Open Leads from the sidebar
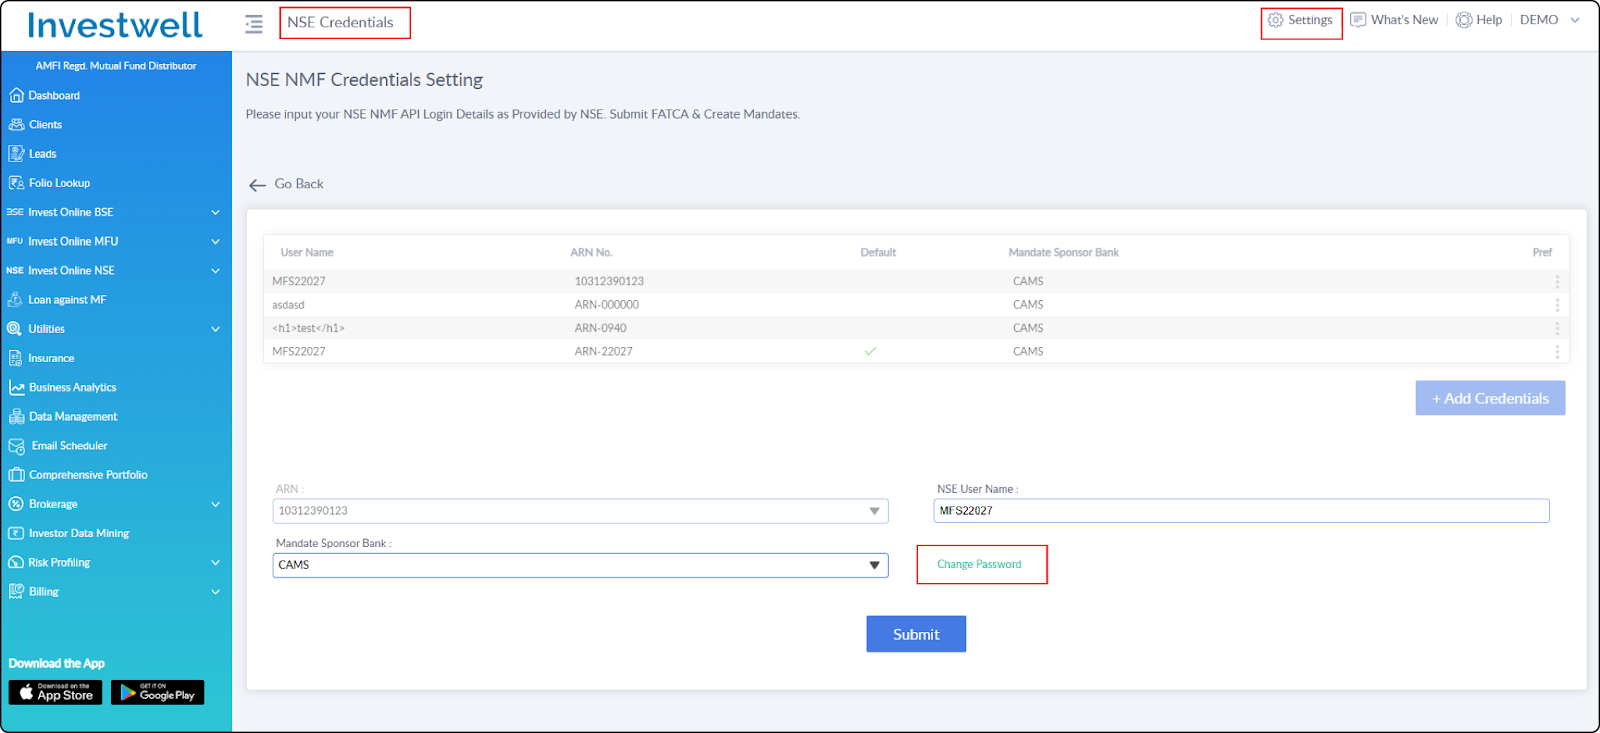The image size is (1600, 733). [42, 153]
